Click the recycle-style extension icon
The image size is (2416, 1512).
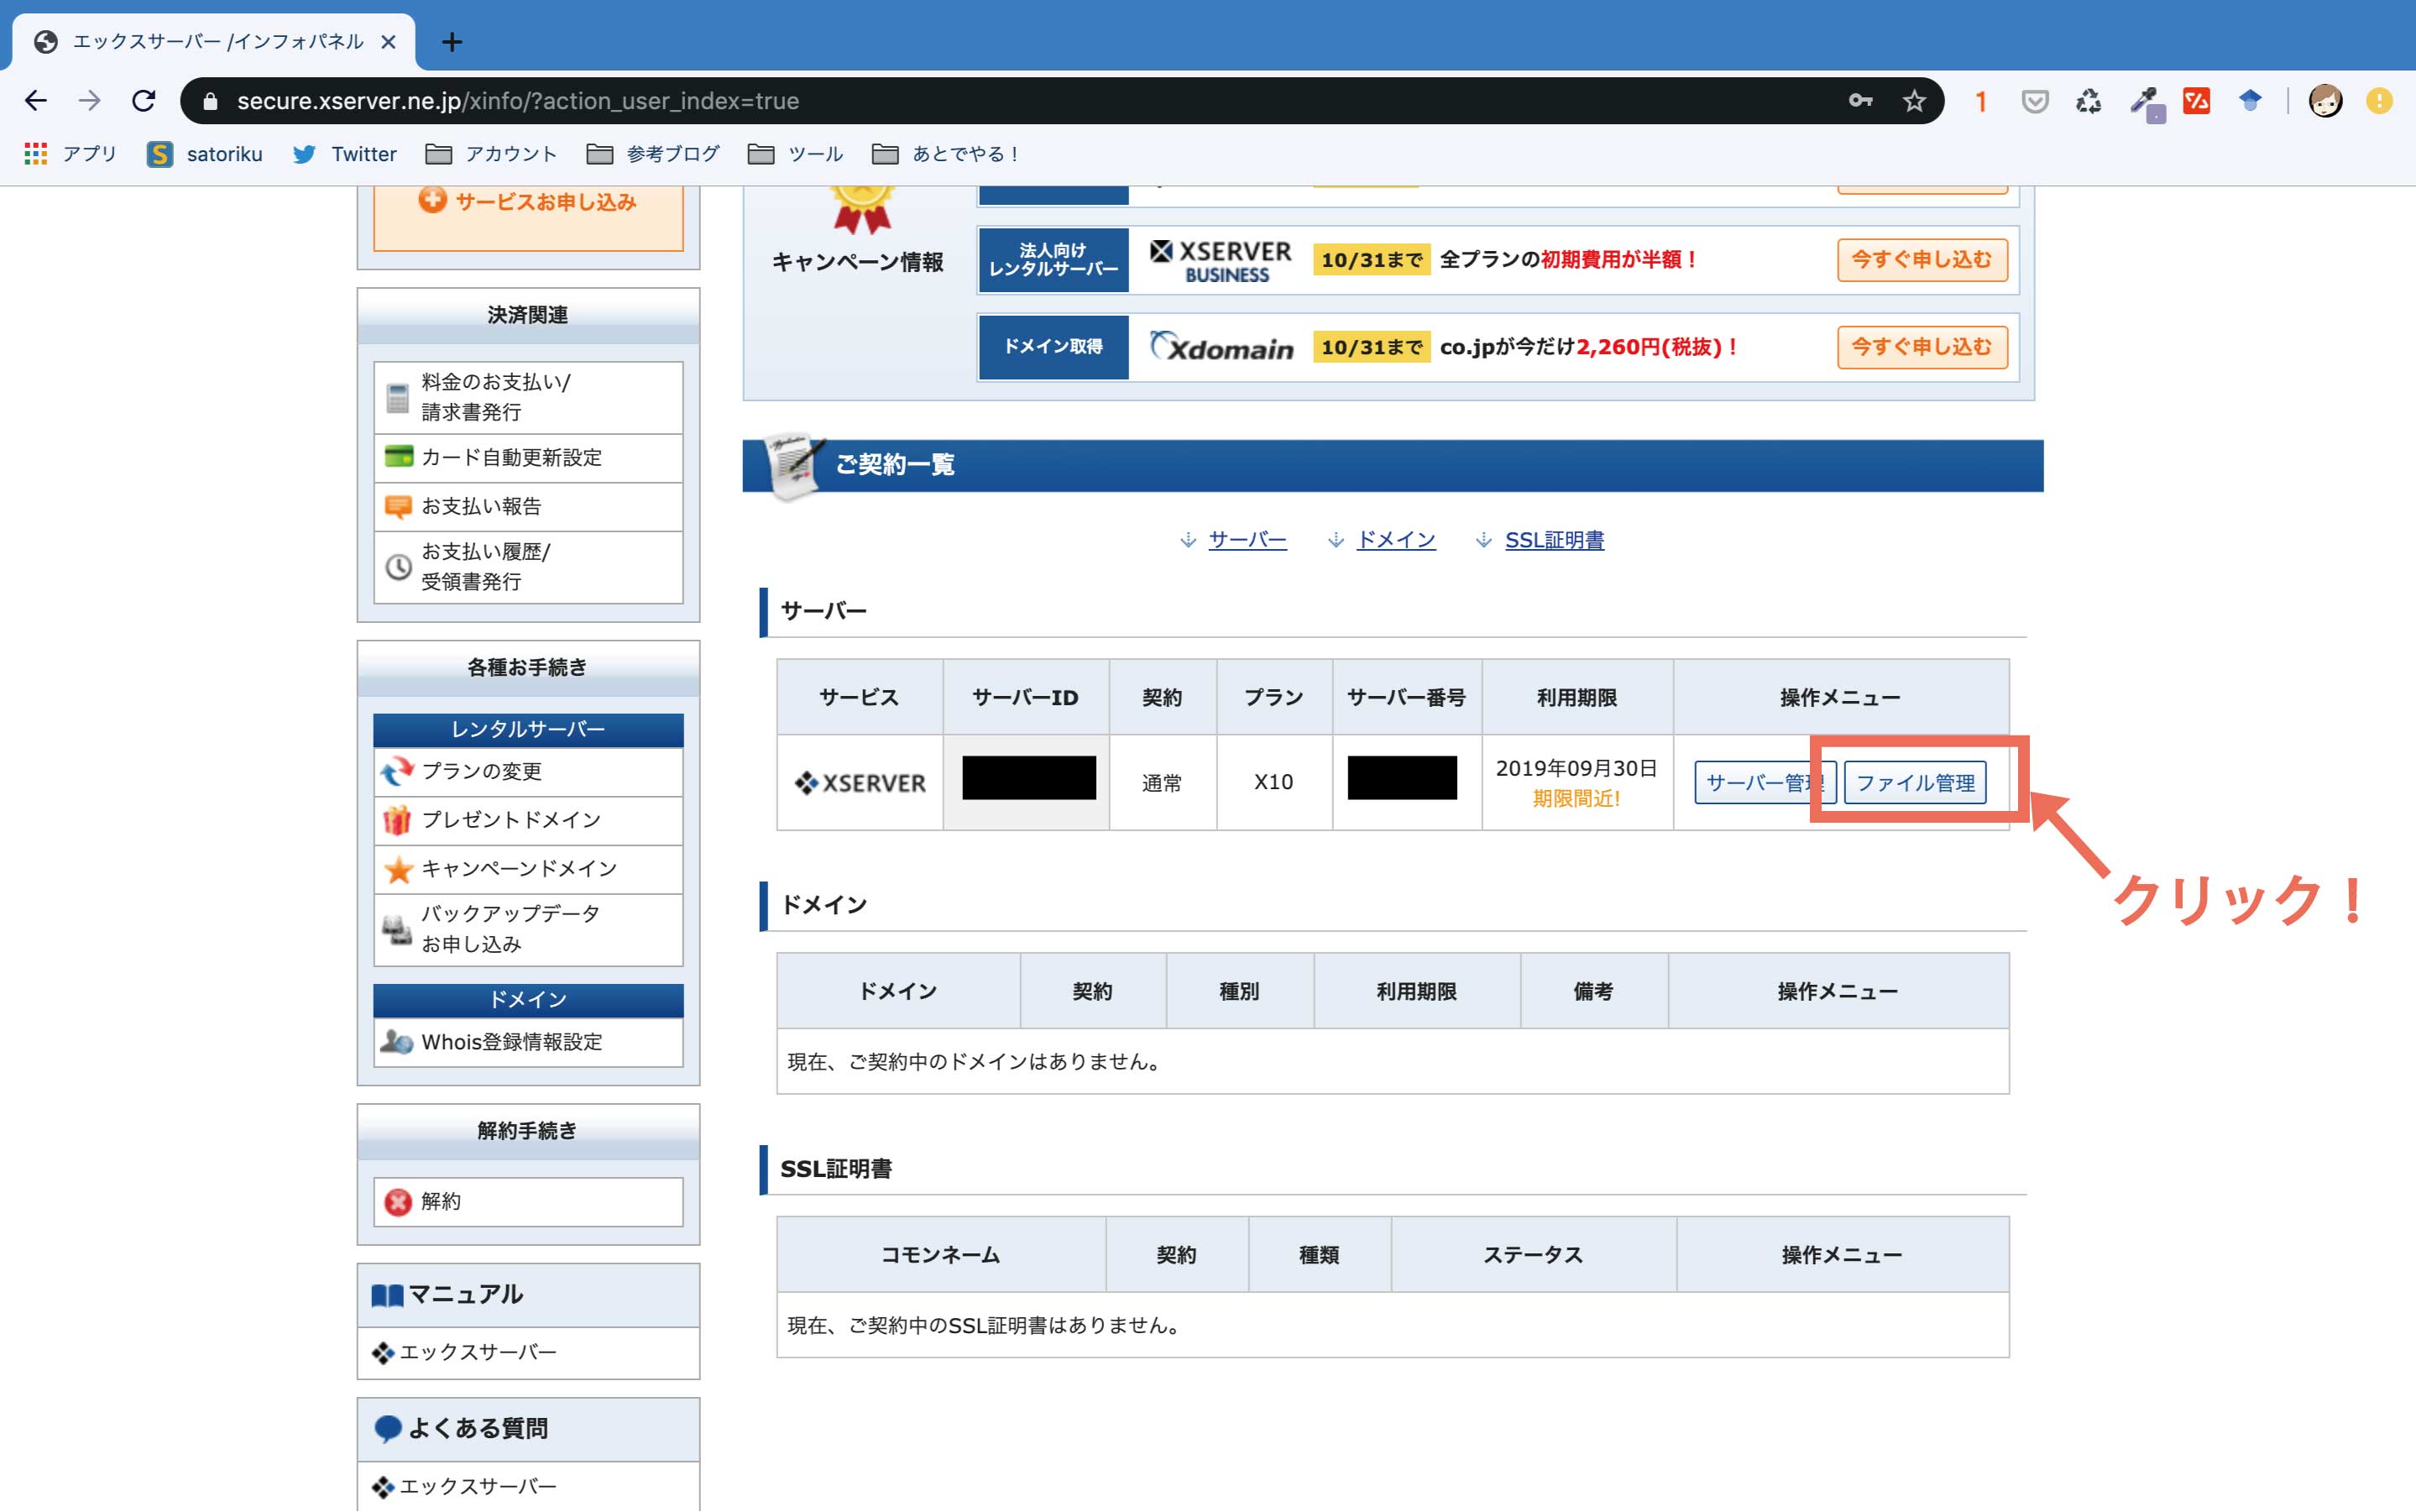[2088, 101]
